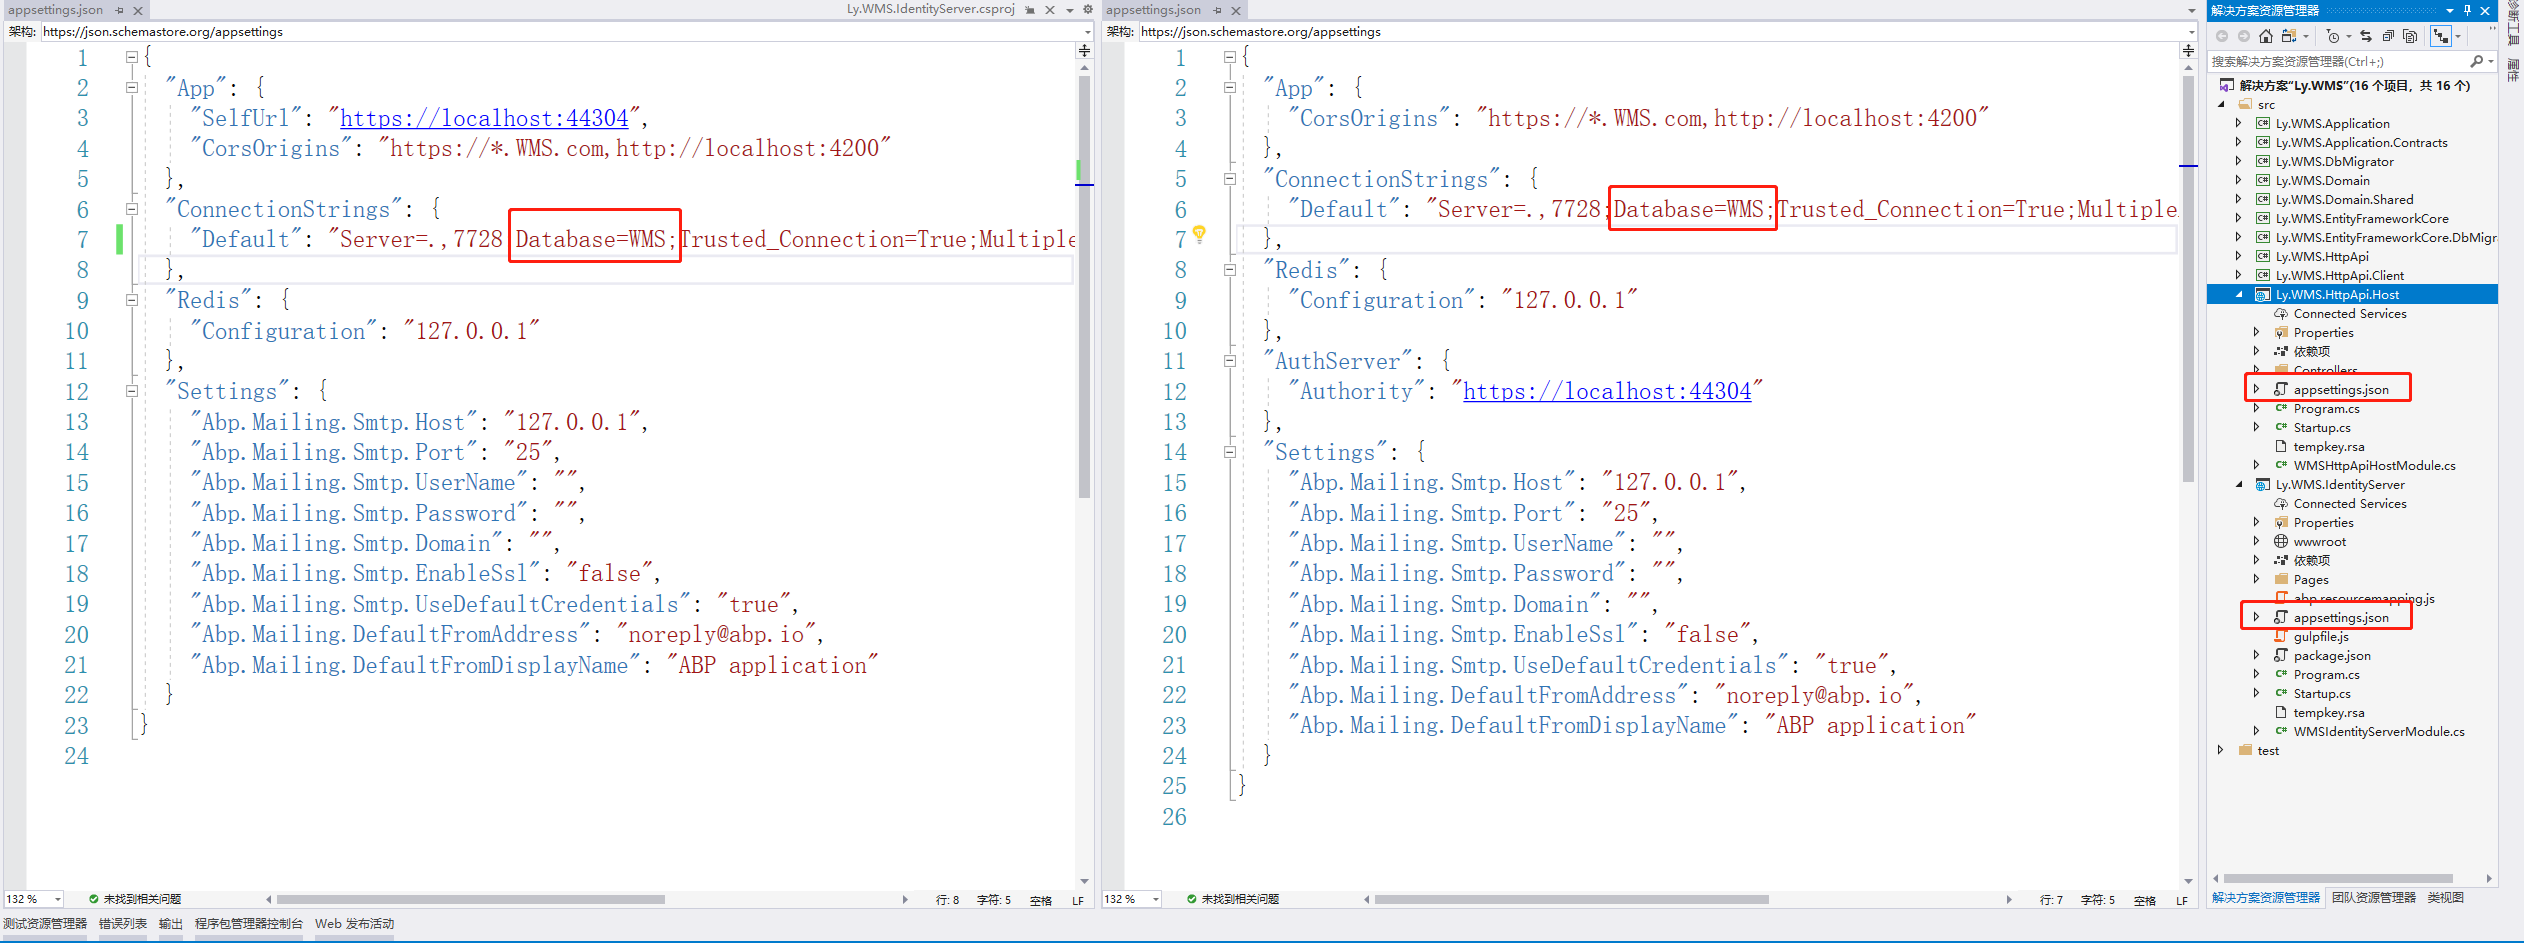Open the schema dropdown for appsettings
This screenshot has width=2524, height=943.
coord(1088,31)
